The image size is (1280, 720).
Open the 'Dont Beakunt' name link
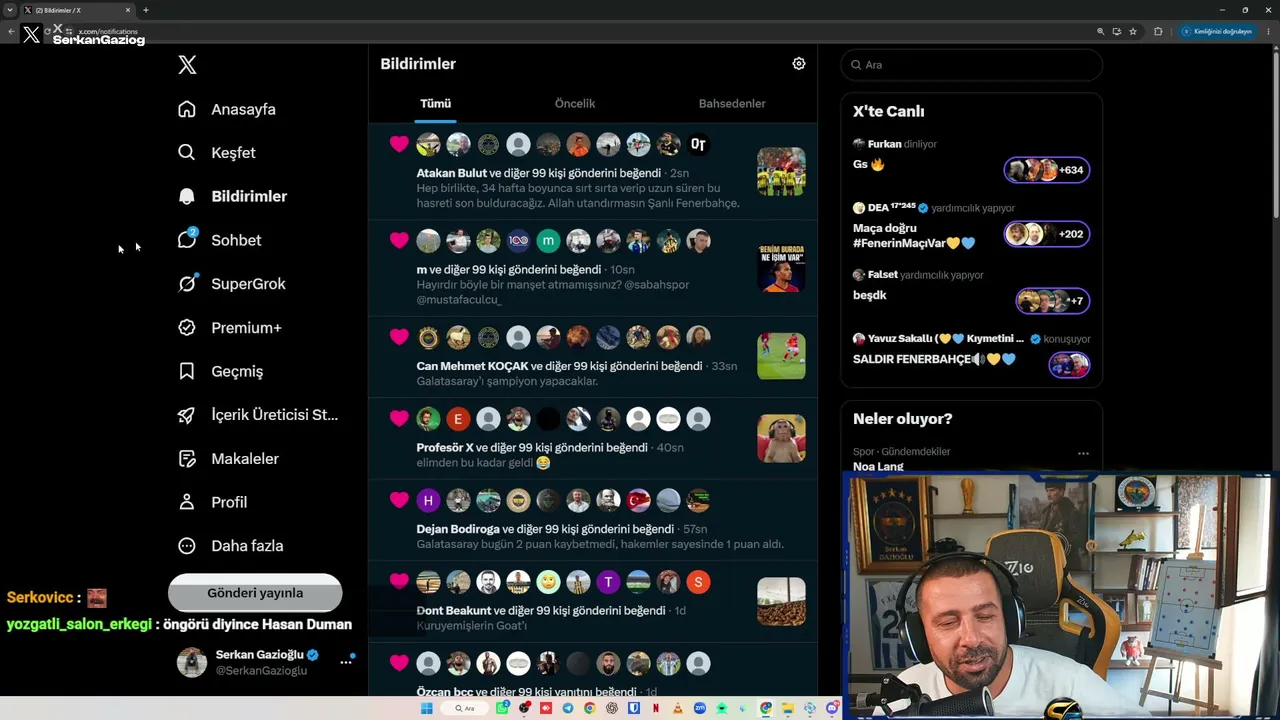coord(454,610)
